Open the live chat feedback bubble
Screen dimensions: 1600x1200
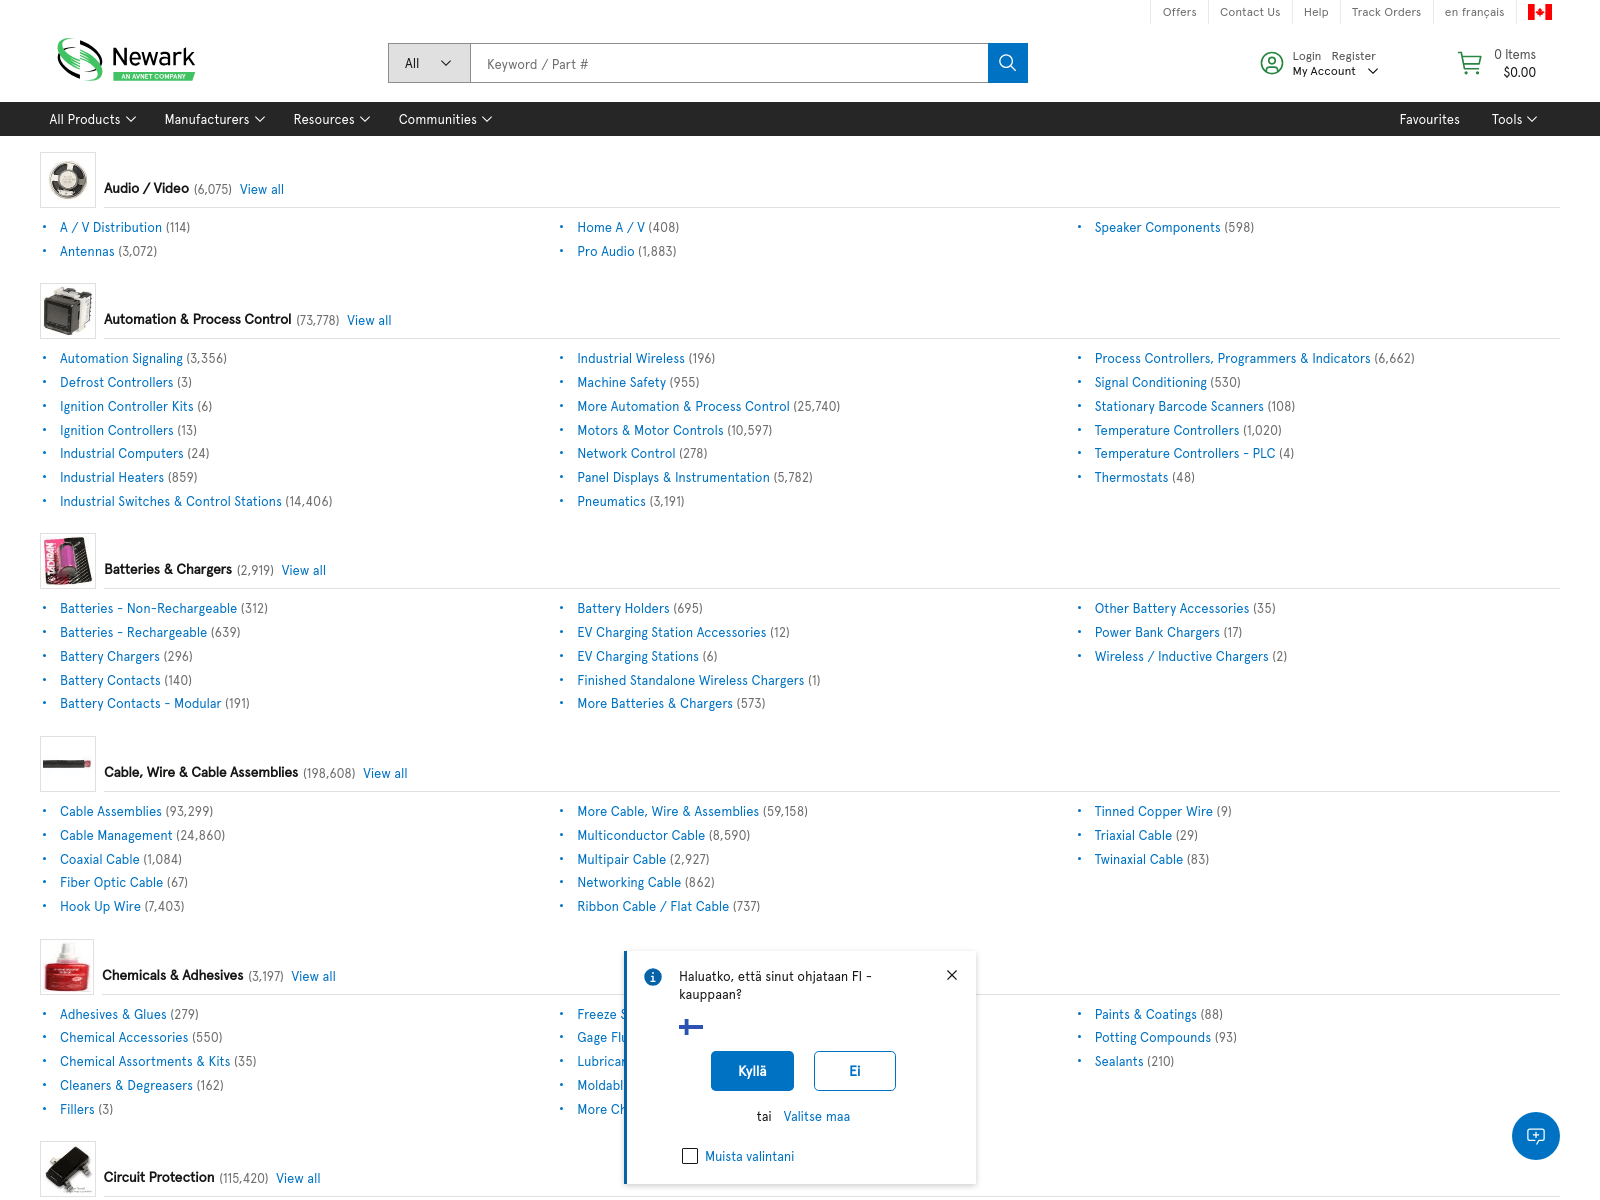tap(1536, 1136)
